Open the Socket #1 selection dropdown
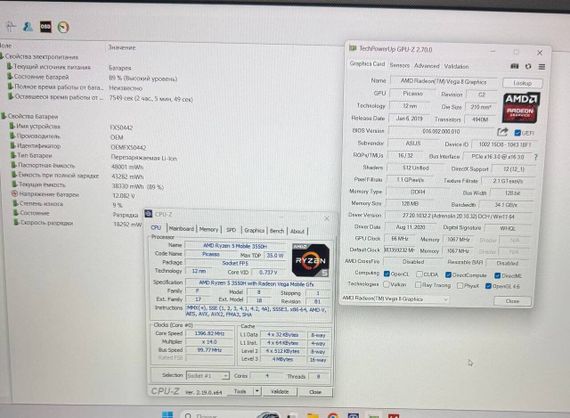Viewport: 570px width, 418px height. 208,375
